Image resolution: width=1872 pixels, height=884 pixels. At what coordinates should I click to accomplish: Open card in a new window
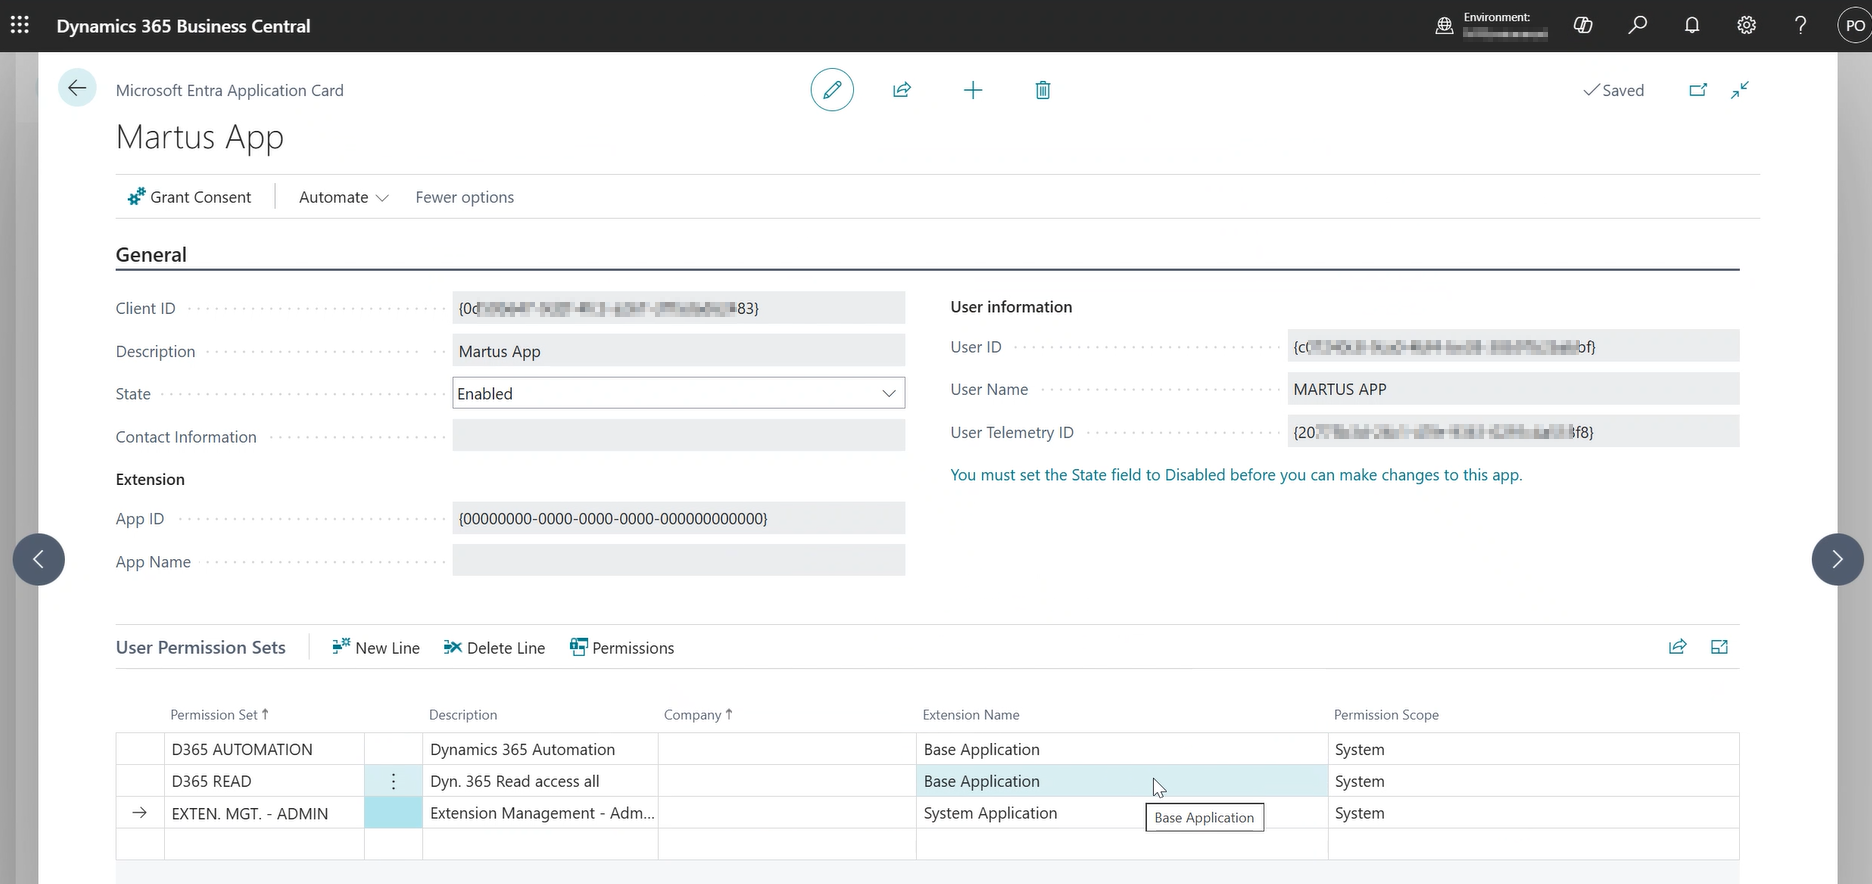(x=1698, y=90)
